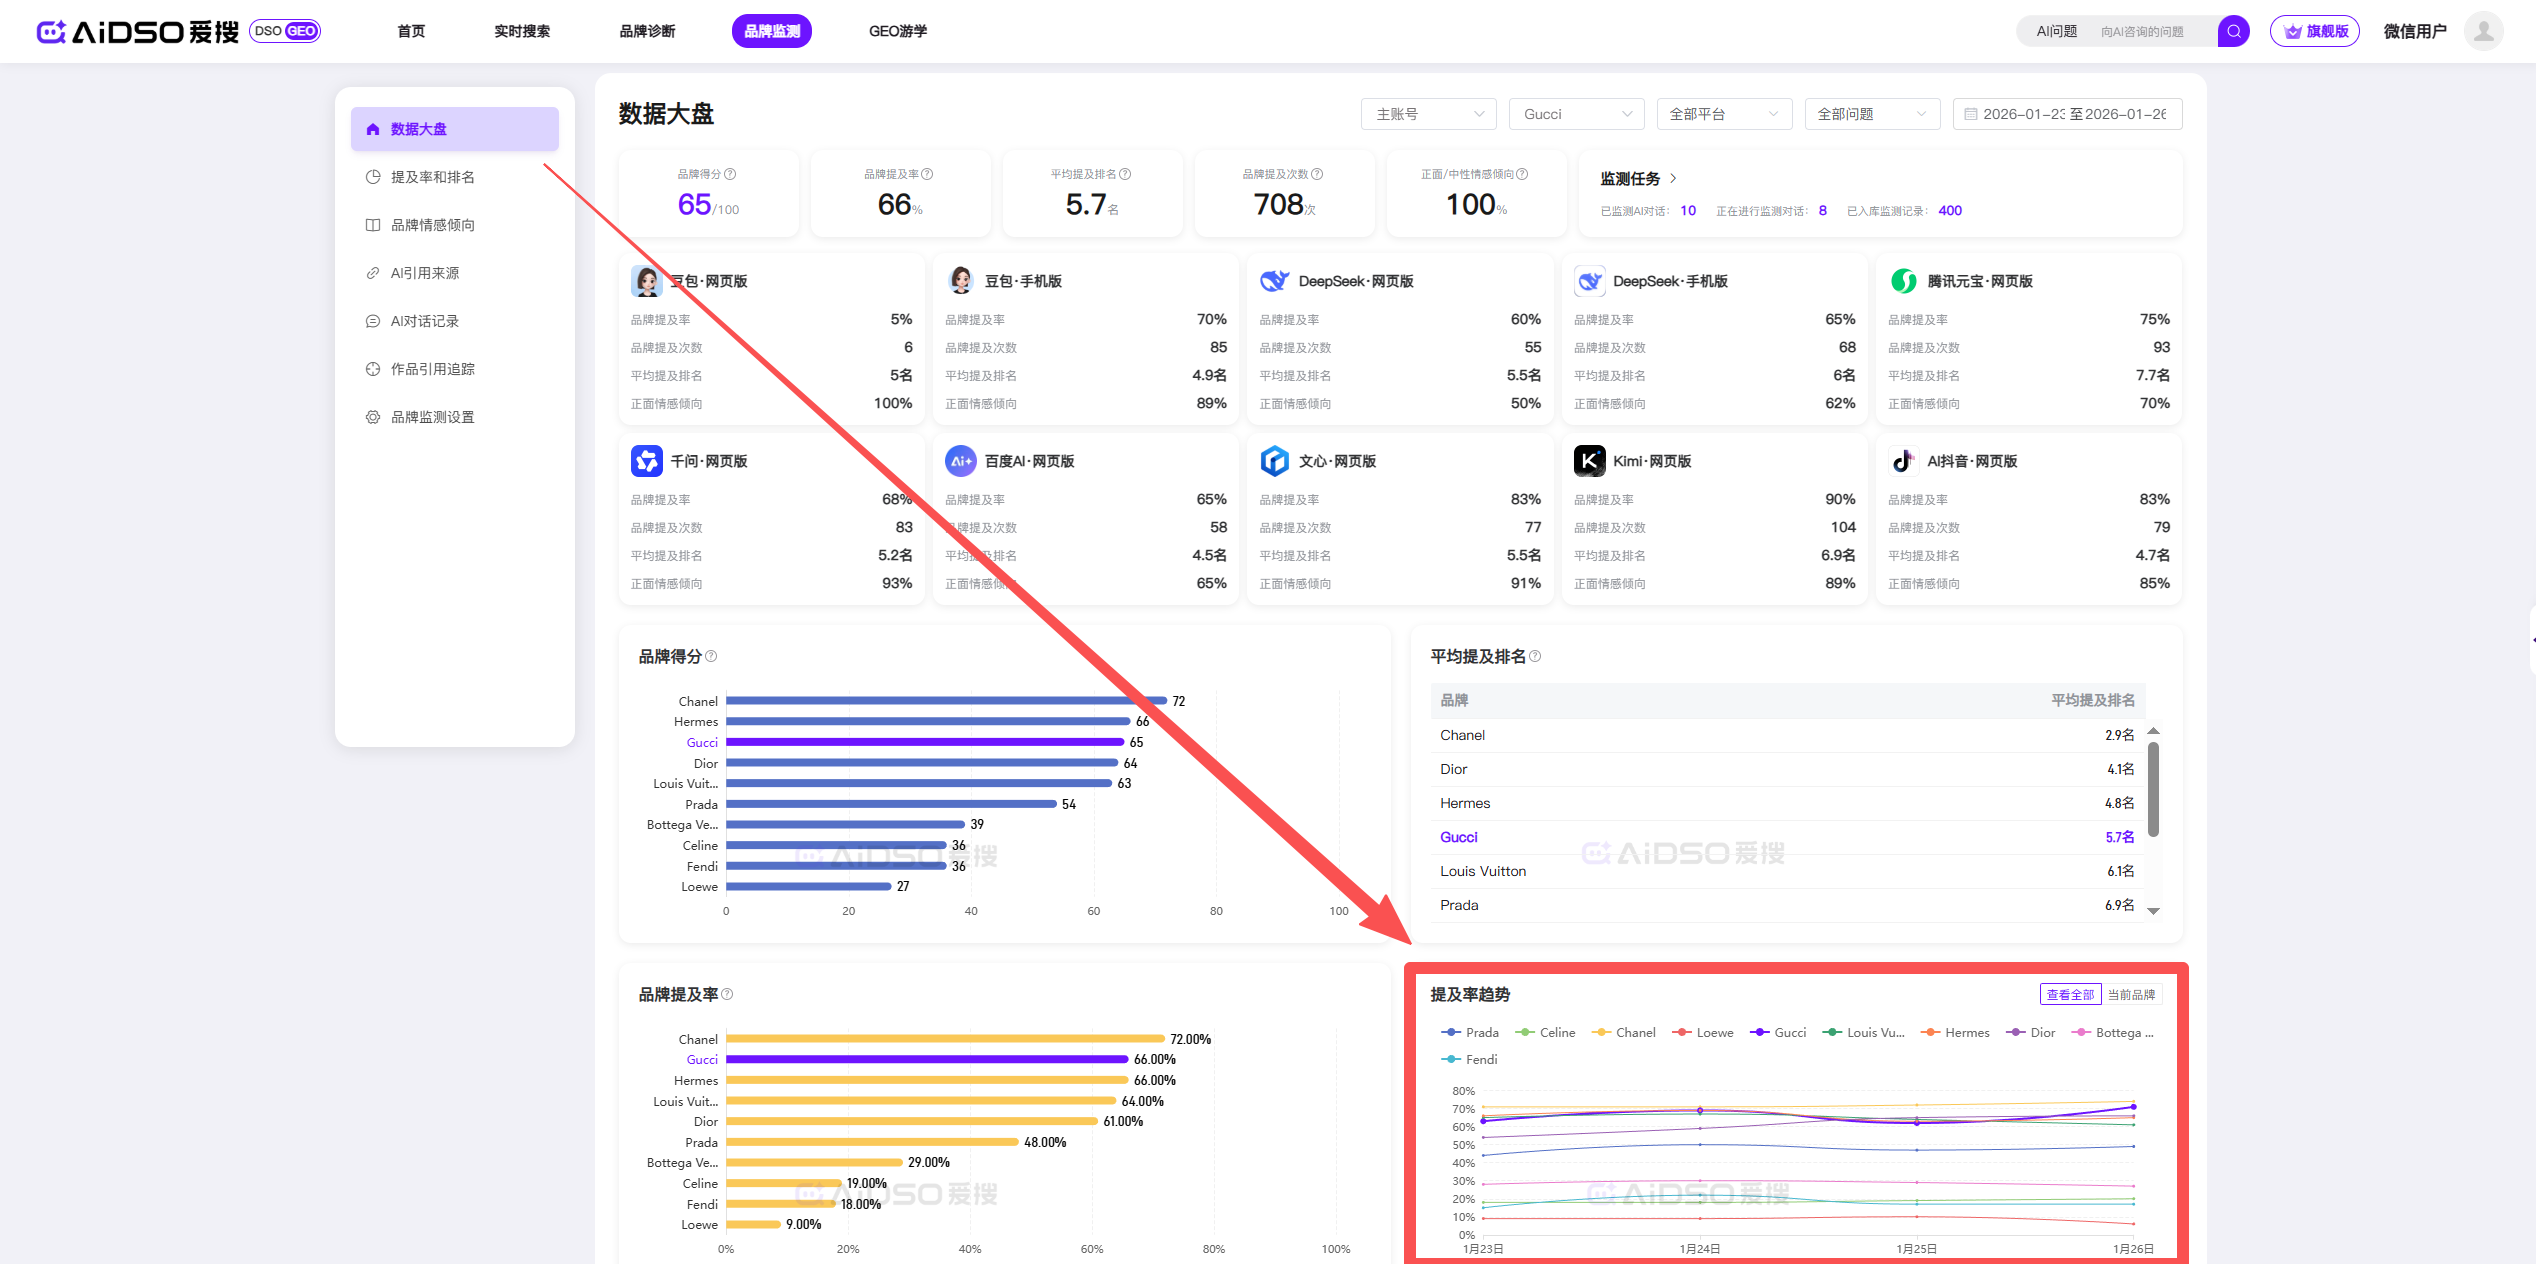The height and width of the screenshot is (1264, 2536).
Task: Click the Qianwen web version logo icon
Action: [x=647, y=461]
